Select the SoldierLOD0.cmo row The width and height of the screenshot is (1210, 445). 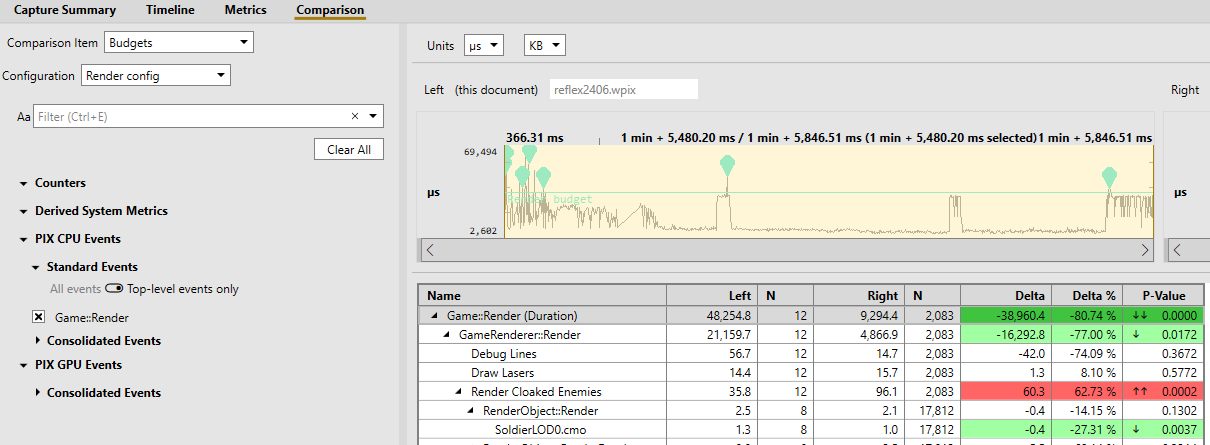(x=811, y=430)
